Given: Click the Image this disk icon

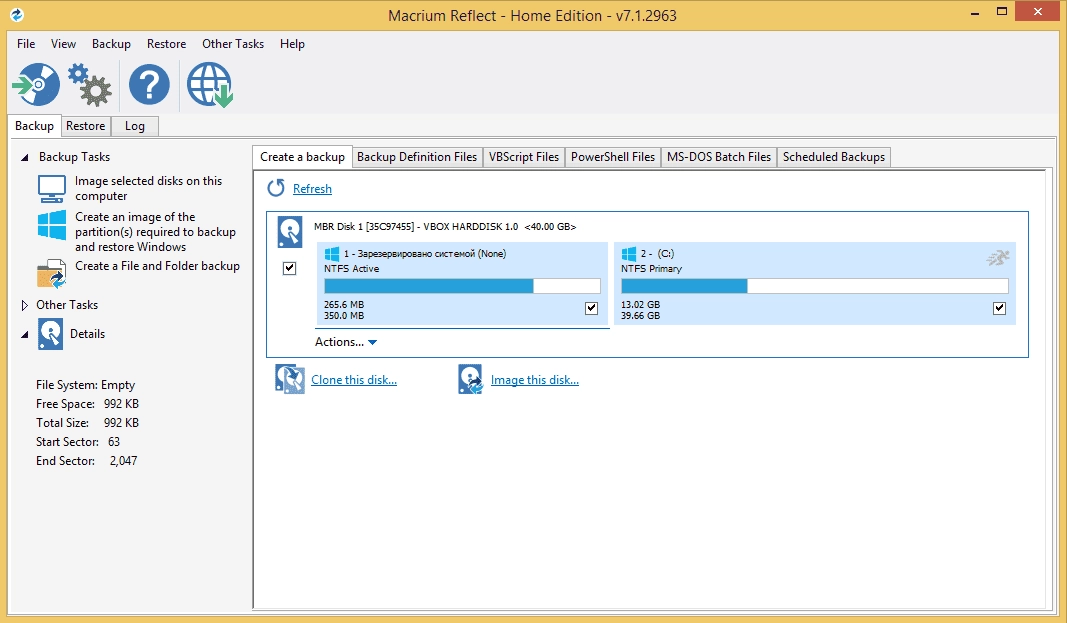Looking at the screenshot, I should click(x=470, y=379).
